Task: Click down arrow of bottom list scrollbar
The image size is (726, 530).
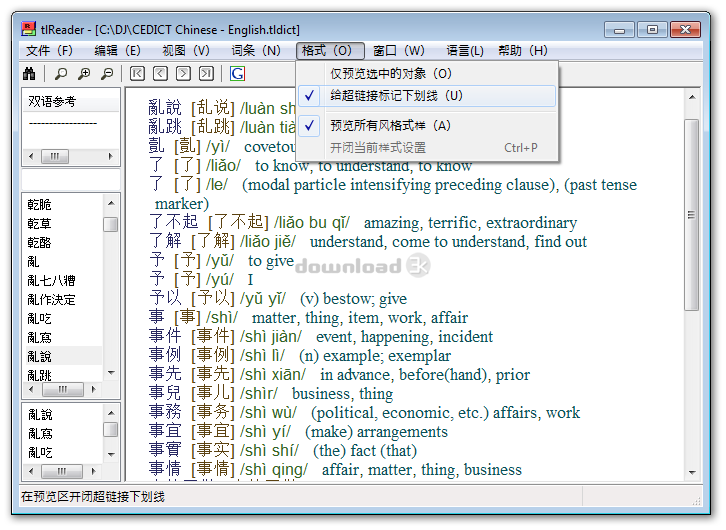Action: [x=111, y=455]
